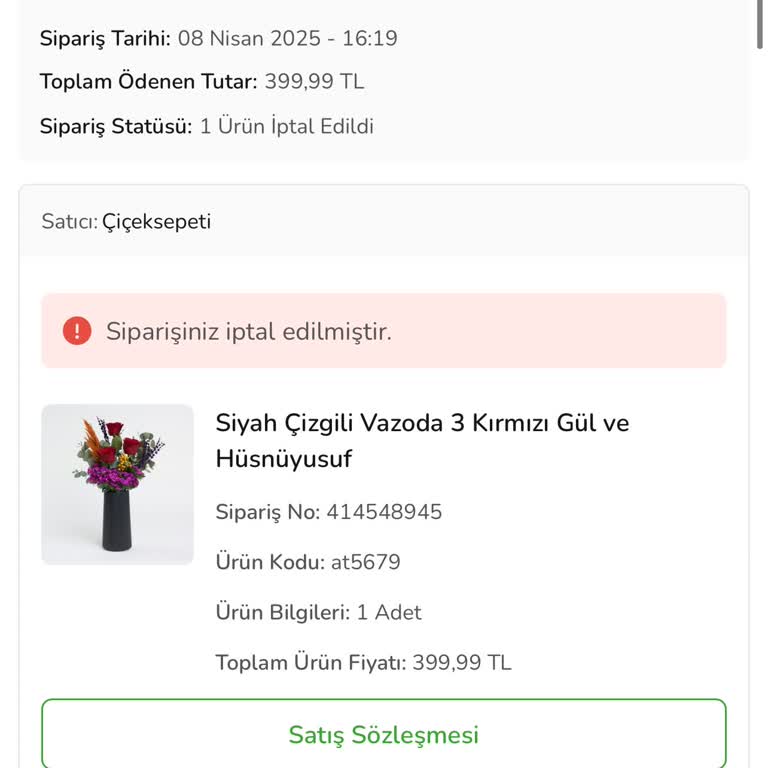Click the Ürün Kodu label

coord(270,562)
